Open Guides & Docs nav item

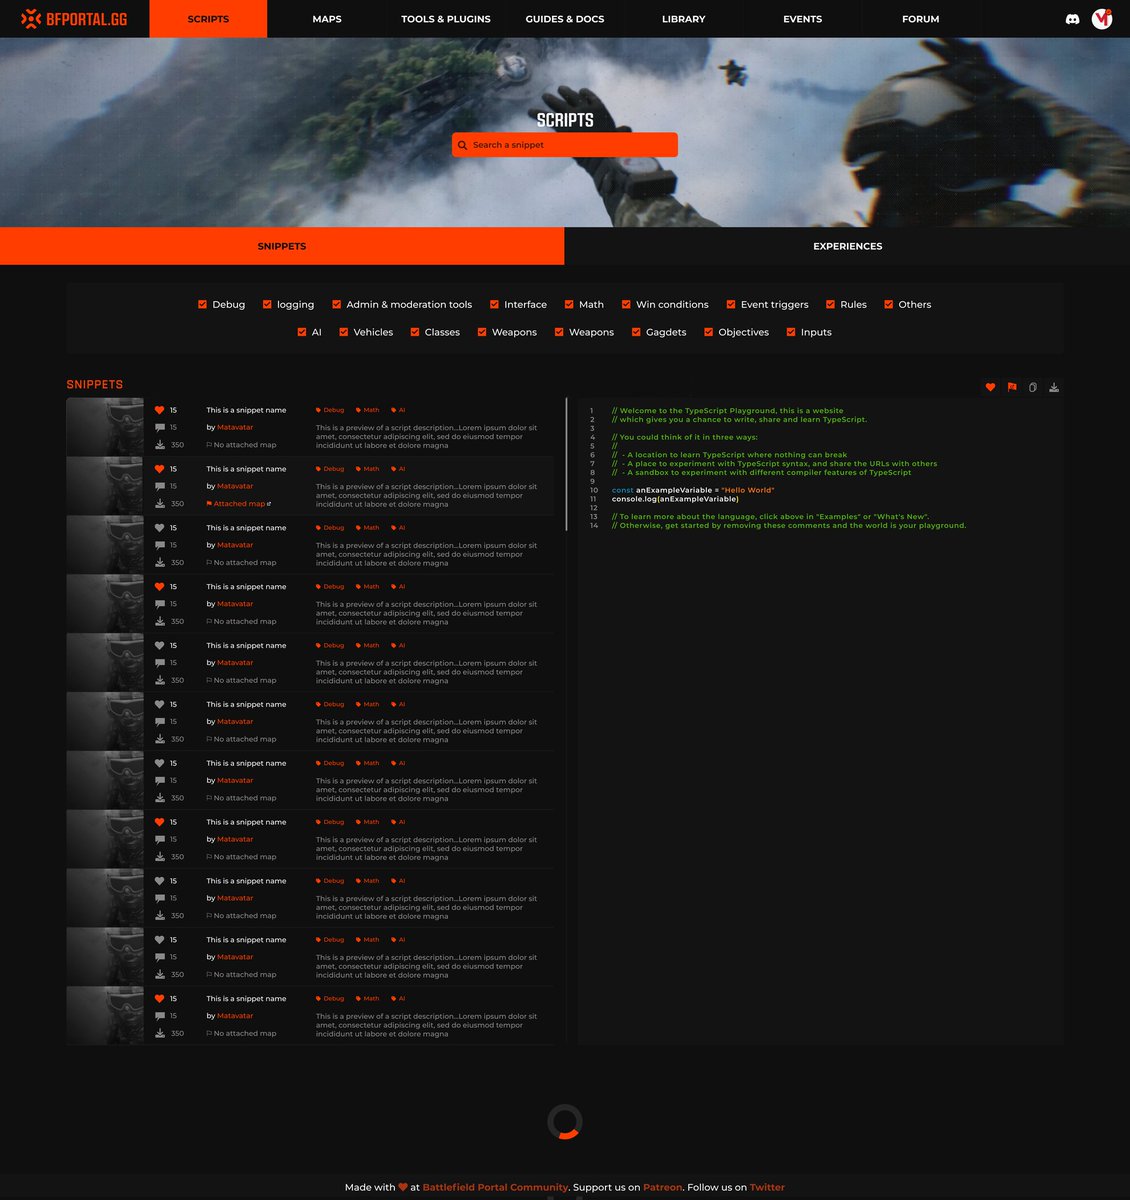(x=565, y=19)
